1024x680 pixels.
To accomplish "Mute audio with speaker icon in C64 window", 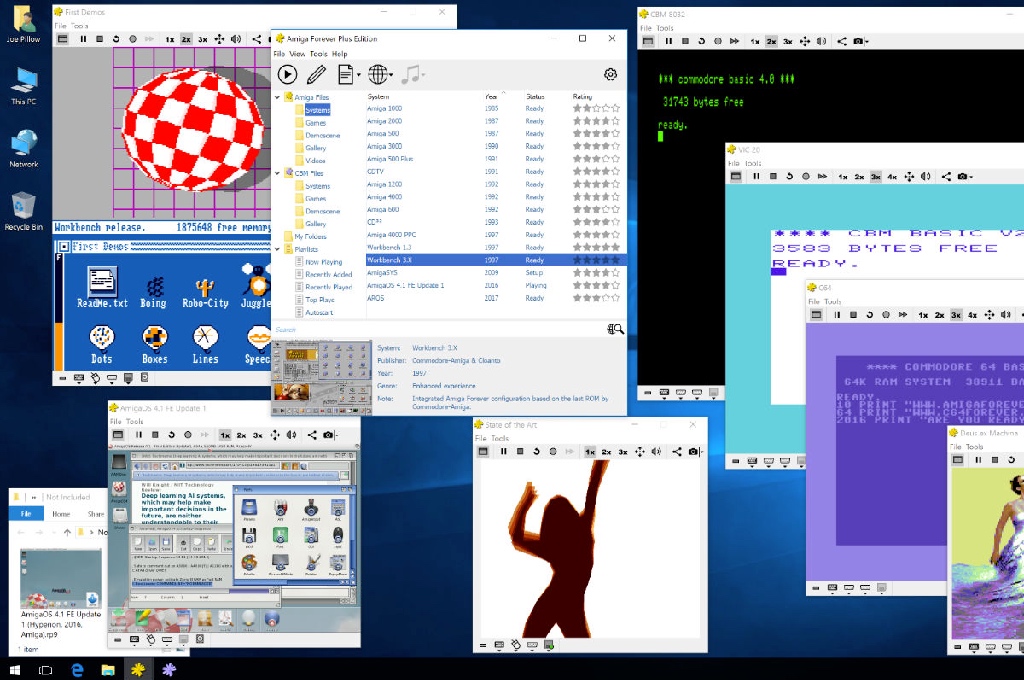I will (x=1006, y=315).
